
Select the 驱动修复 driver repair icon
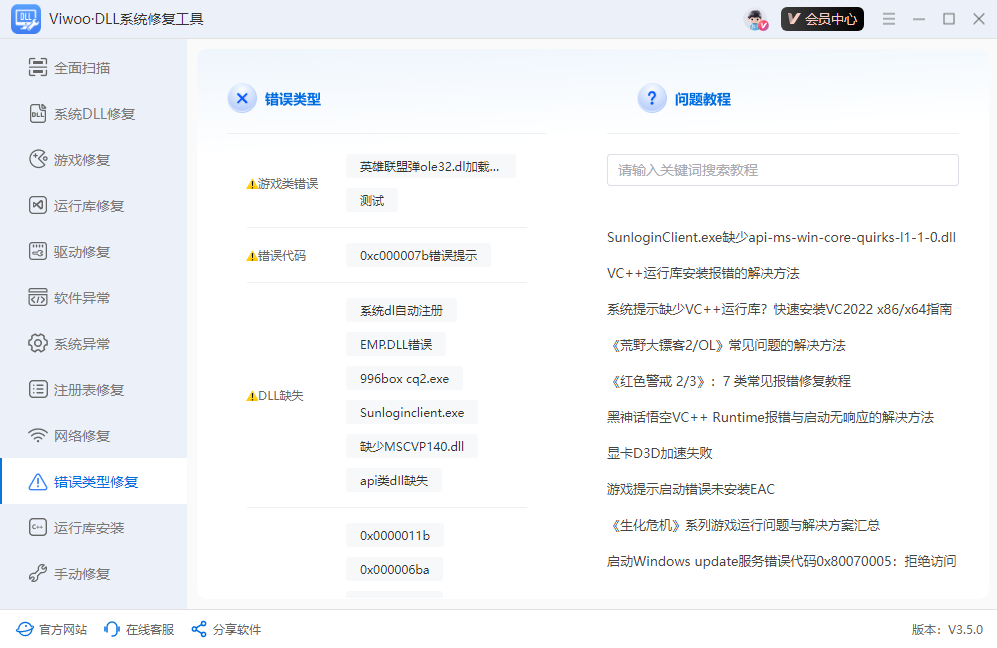click(x=37, y=251)
